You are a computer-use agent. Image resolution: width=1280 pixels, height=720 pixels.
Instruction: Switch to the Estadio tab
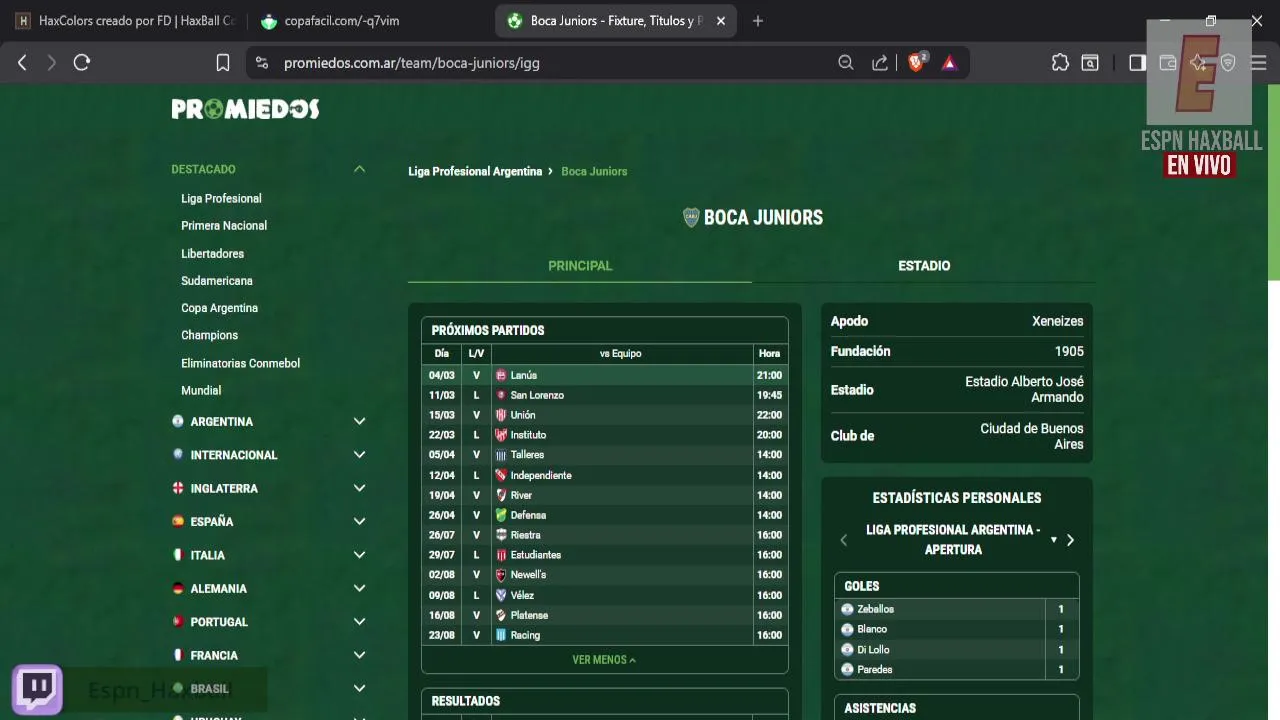tap(924, 266)
